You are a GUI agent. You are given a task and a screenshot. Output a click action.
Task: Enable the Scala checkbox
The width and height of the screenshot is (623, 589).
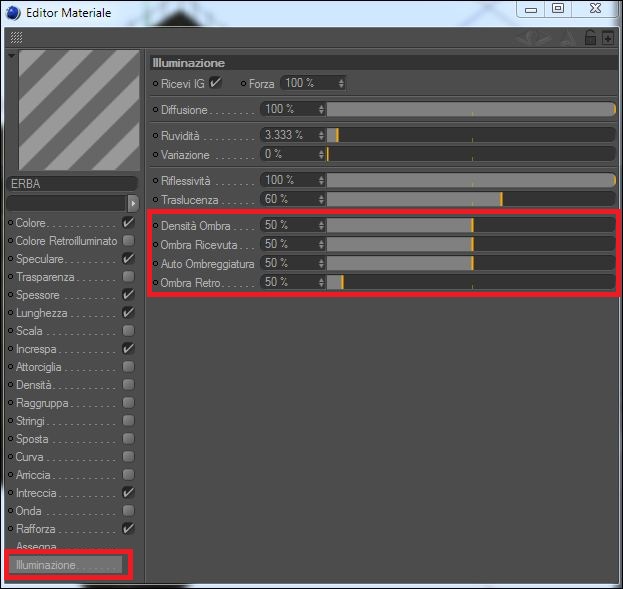coord(128,330)
